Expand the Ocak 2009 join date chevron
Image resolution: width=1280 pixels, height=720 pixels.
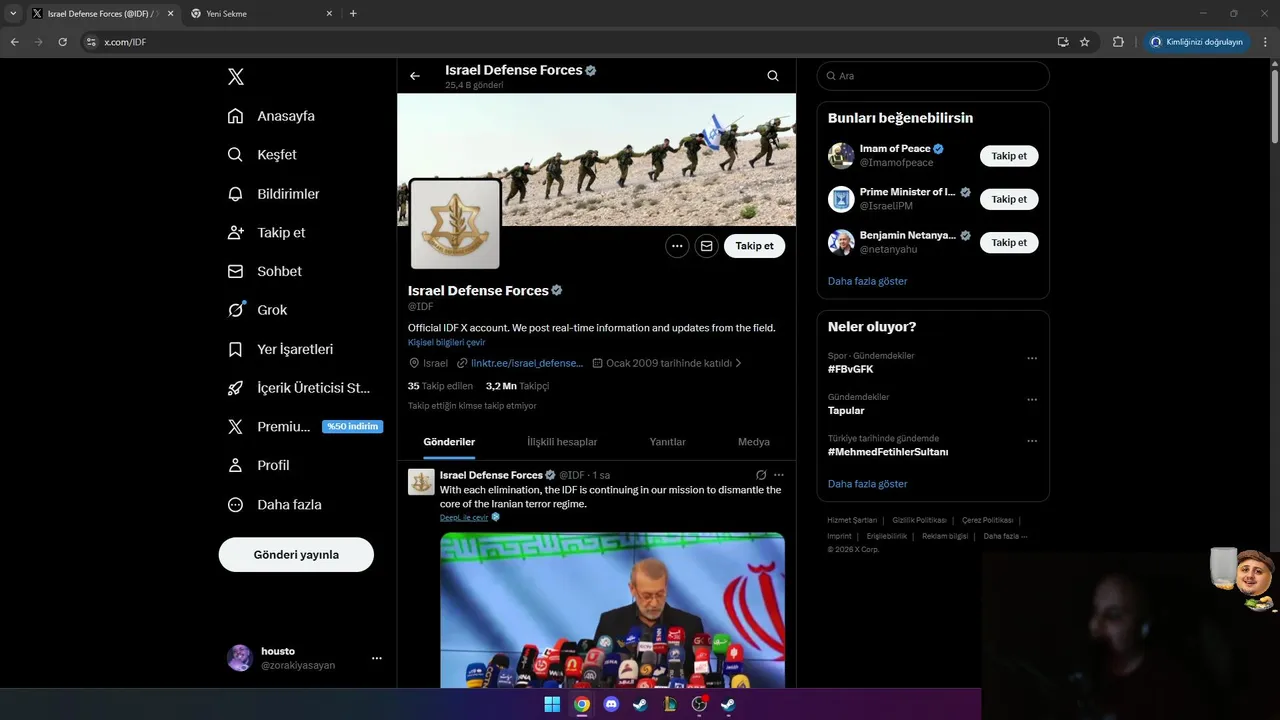click(738, 363)
